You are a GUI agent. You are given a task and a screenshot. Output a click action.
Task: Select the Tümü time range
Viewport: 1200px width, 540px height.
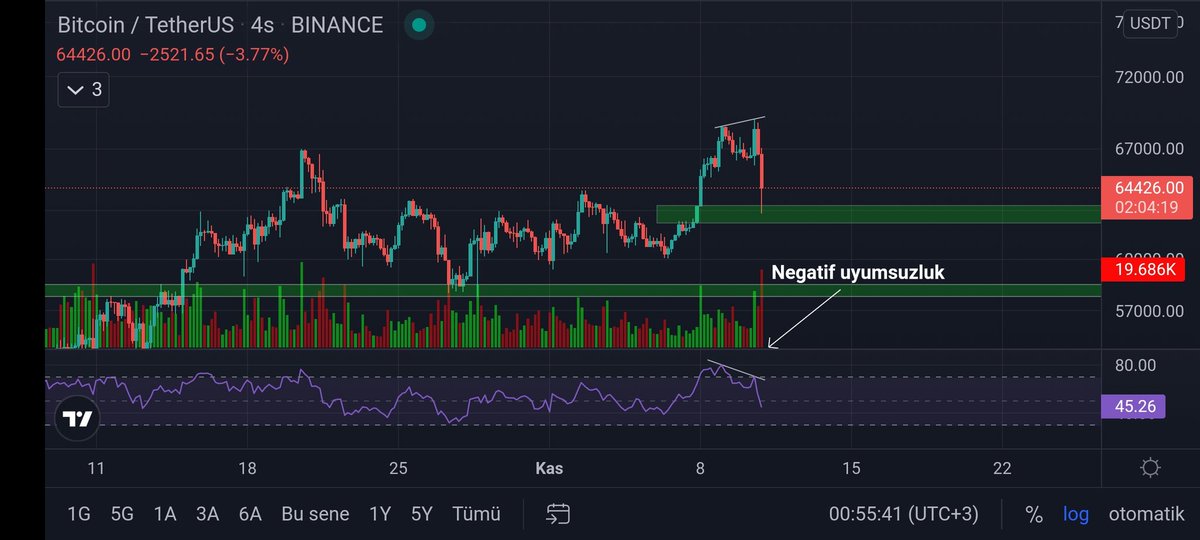pyautogui.click(x=476, y=514)
